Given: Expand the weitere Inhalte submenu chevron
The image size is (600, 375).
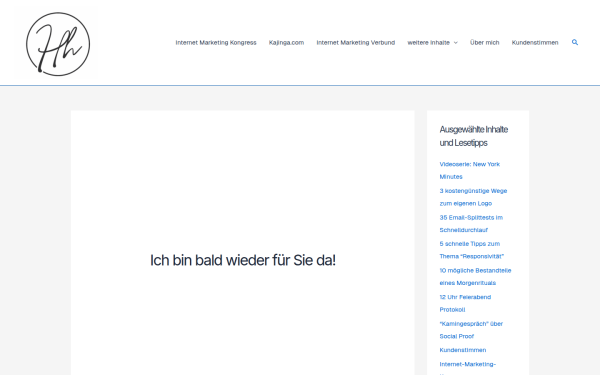Looking at the screenshot, I should click(x=455, y=43).
